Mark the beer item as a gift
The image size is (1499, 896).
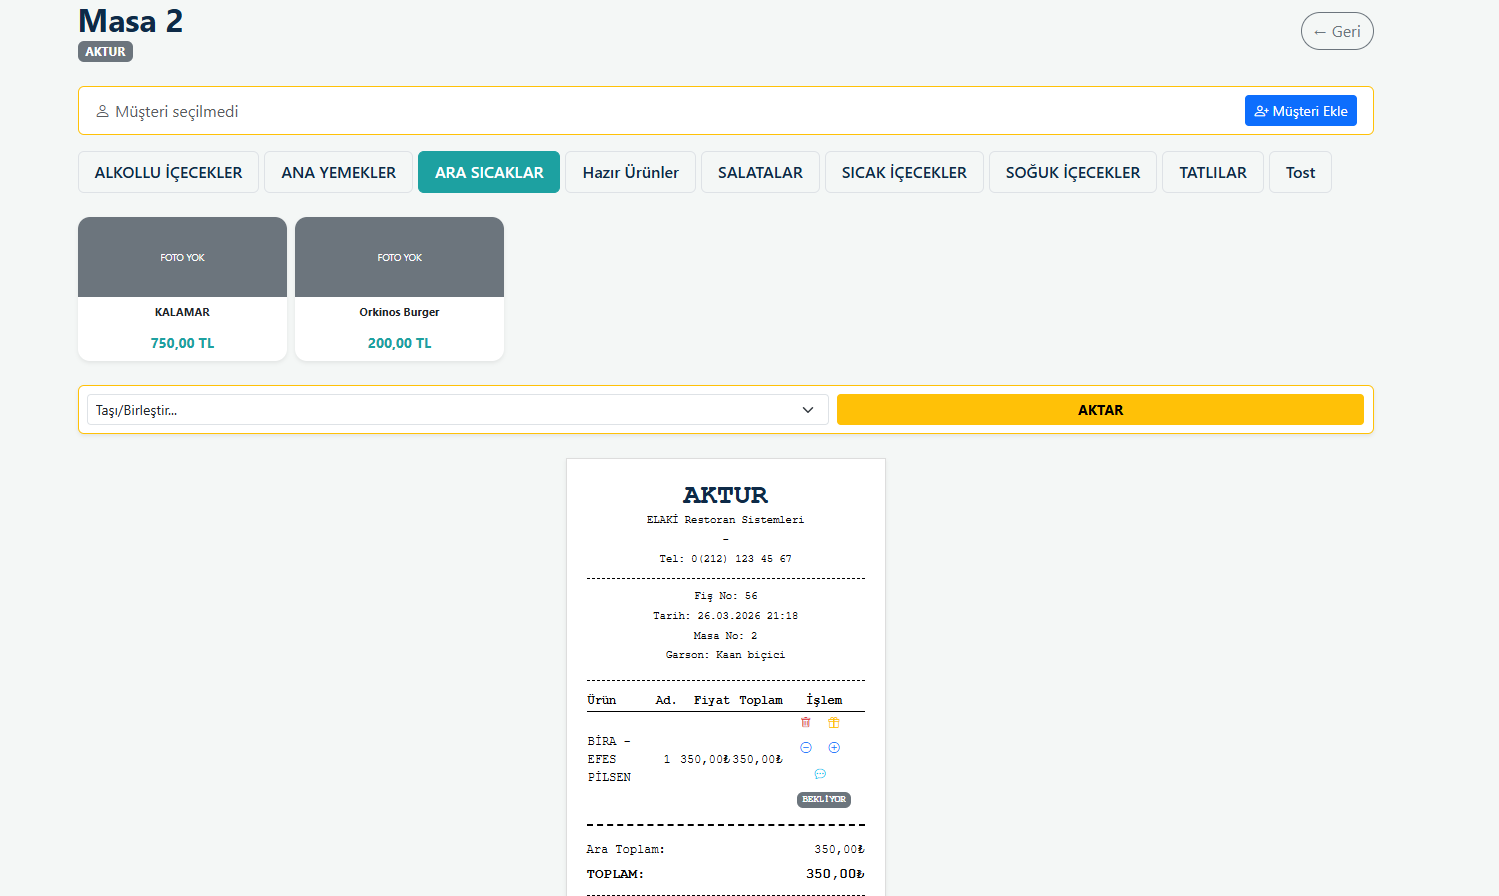[834, 722]
